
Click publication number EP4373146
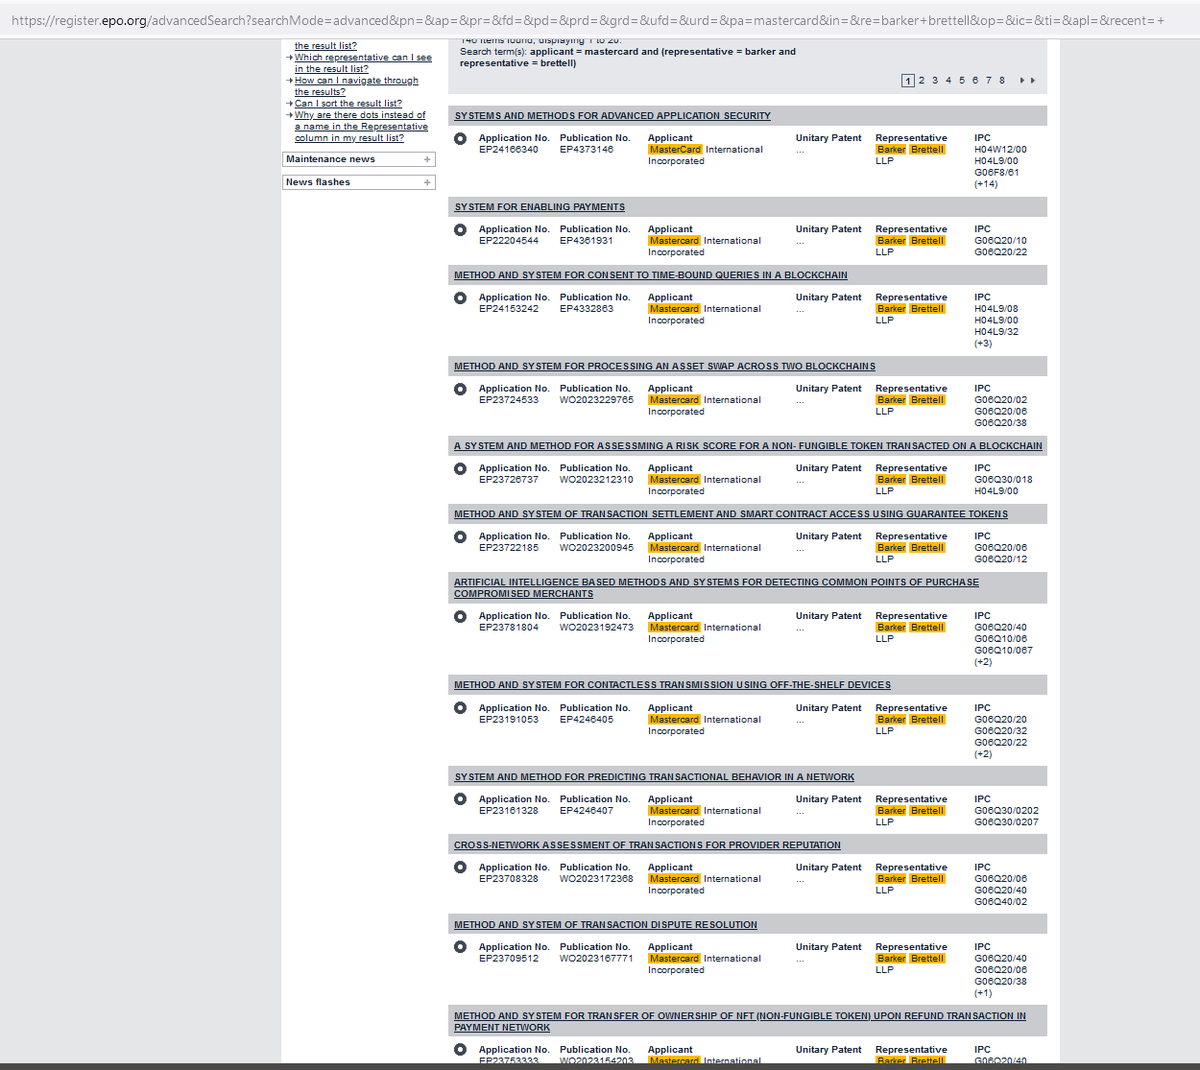pyautogui.click(x=587, y=150)
